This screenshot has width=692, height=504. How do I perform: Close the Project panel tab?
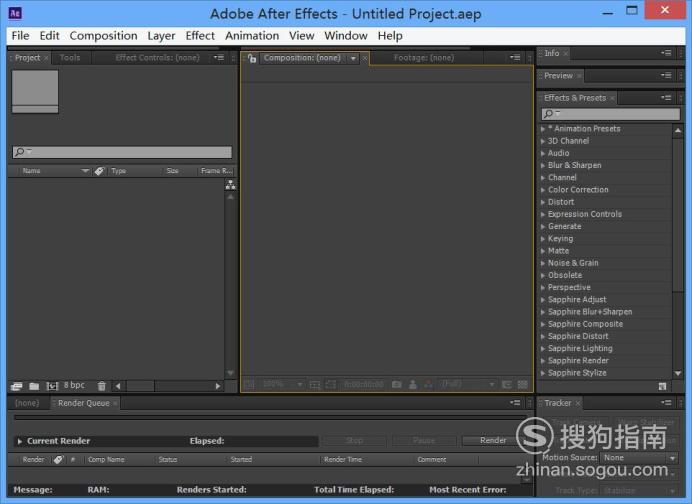tap(46, 58)
